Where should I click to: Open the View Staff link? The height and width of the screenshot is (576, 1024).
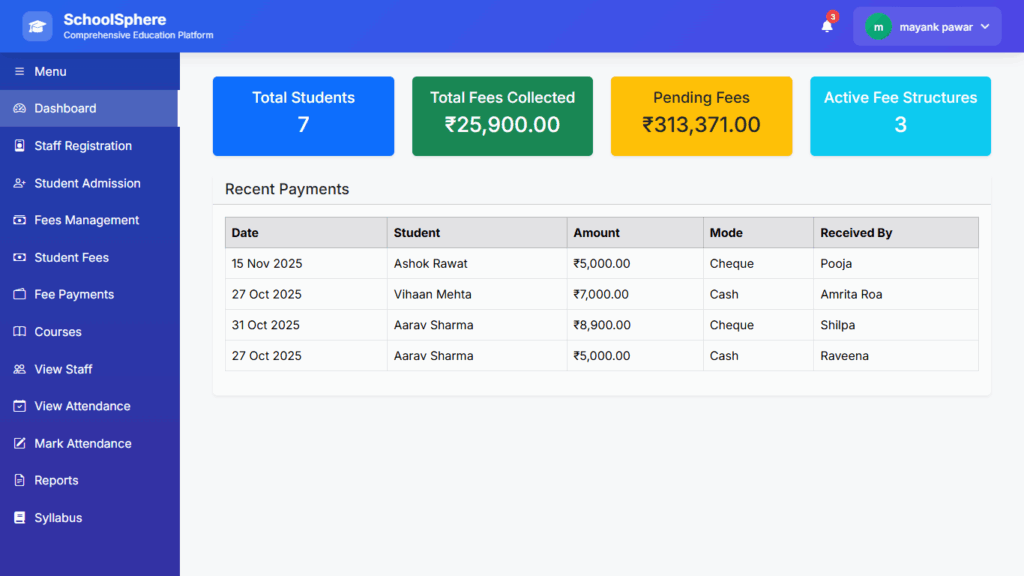click(x=63, y=369)
